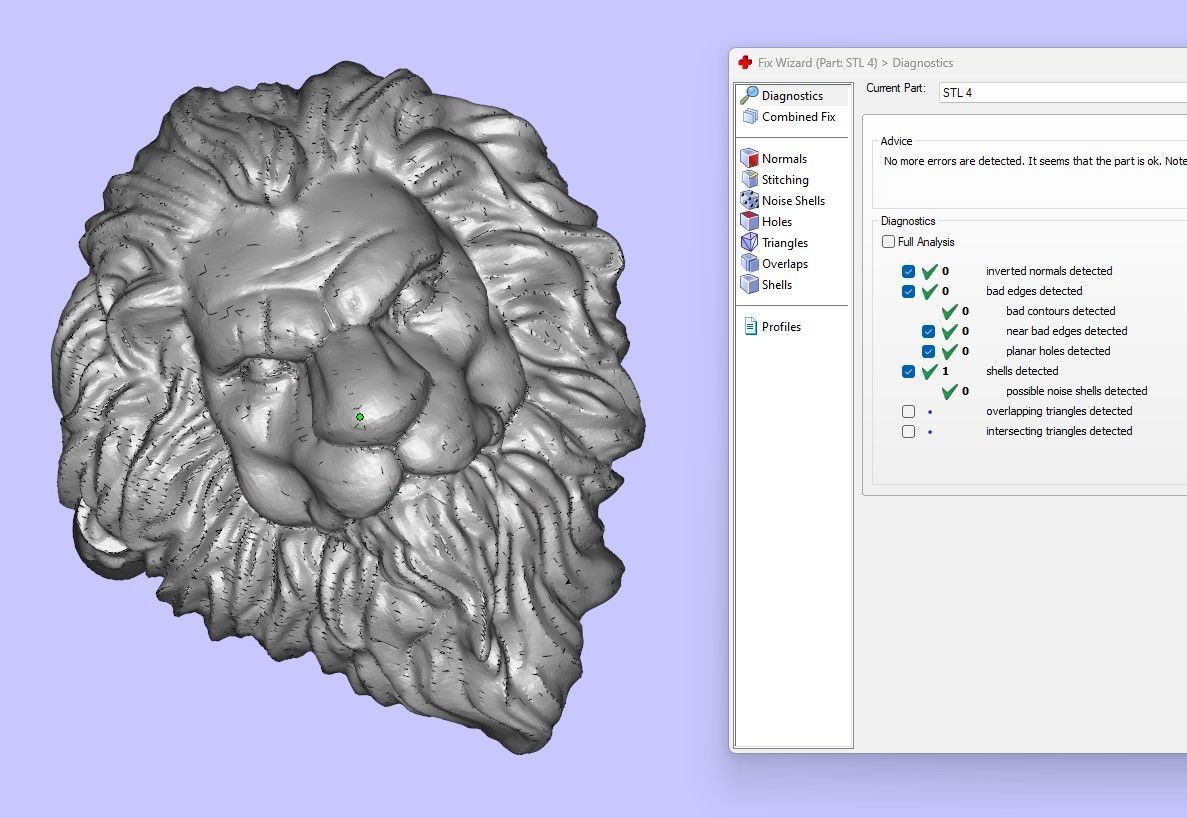Enable intersecting triangles detection
1187x818 pixels.
click(x=908, y=431)
